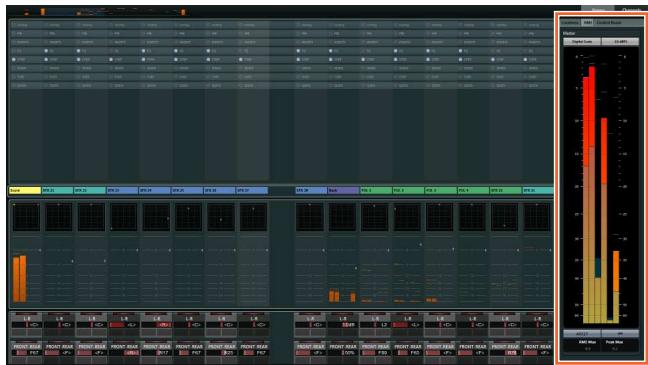Screen dimensions: 648x365
Task: Select the SFX 27 channel label
Action: (x=252, y=191)
